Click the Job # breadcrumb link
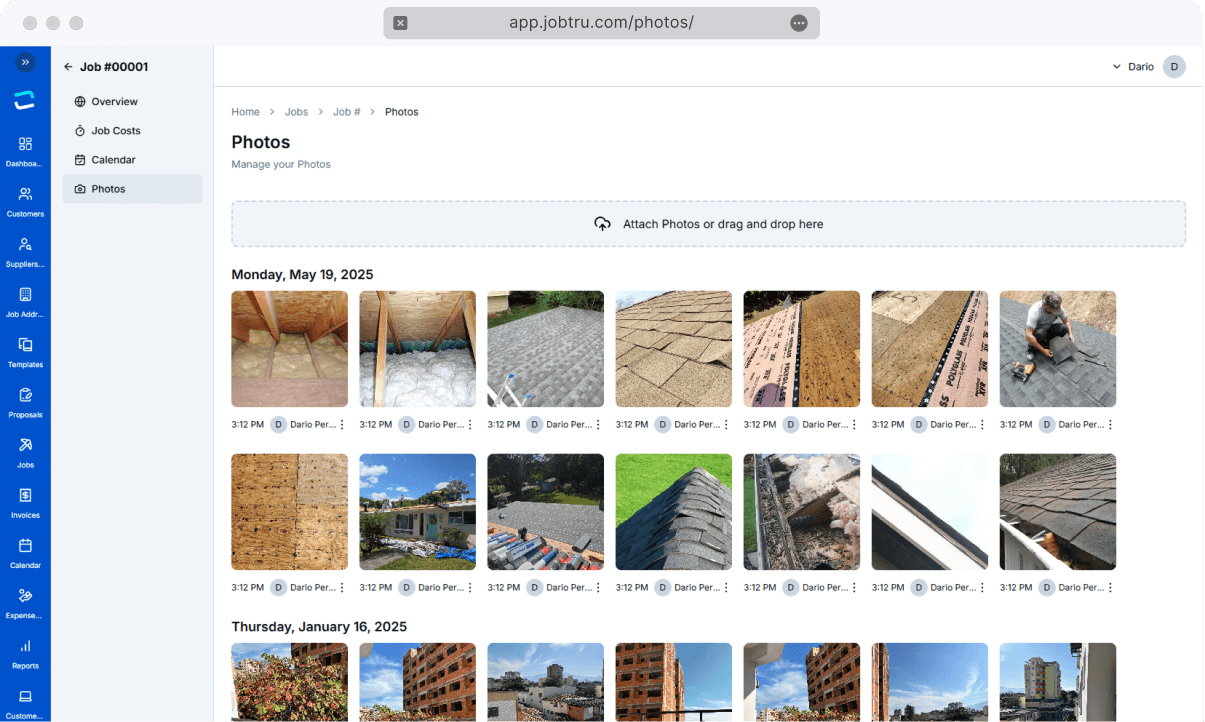 point(346,112)
